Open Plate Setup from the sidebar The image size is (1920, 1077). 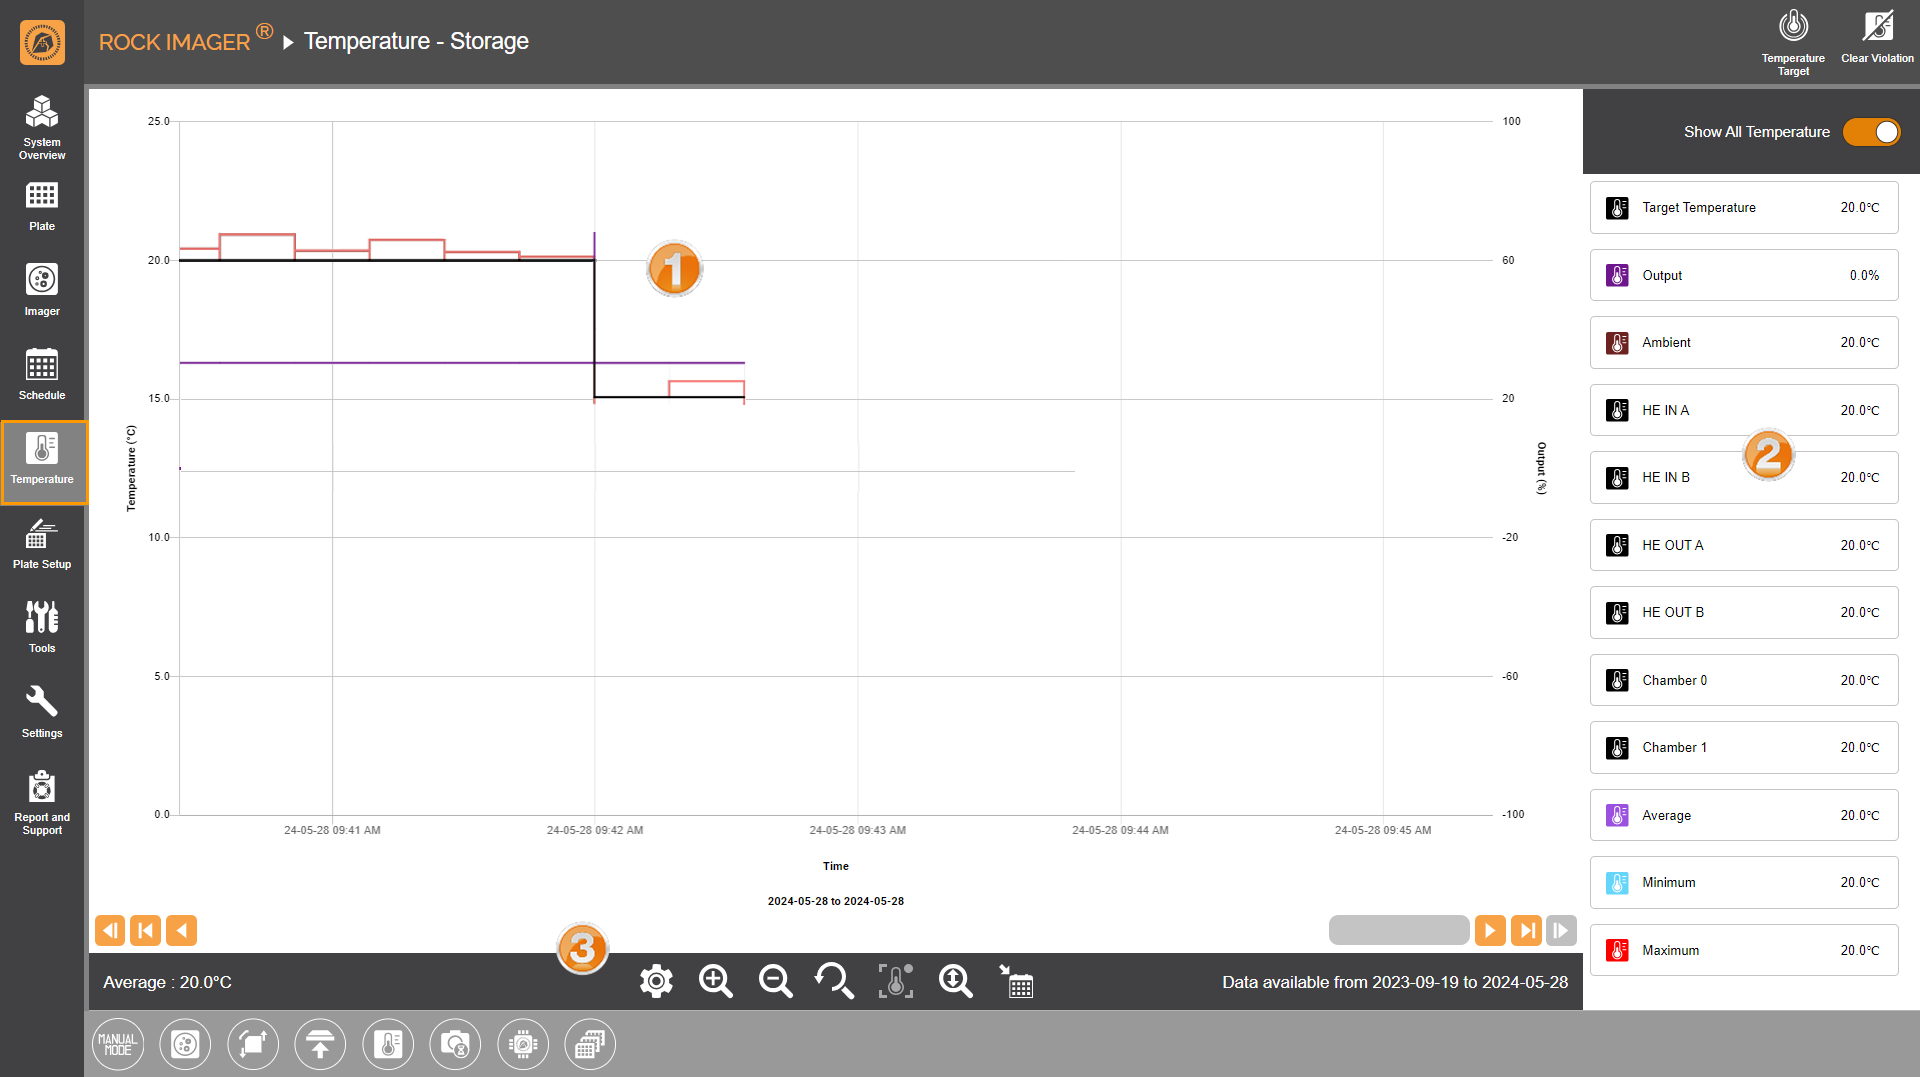(x=42, y=544)
